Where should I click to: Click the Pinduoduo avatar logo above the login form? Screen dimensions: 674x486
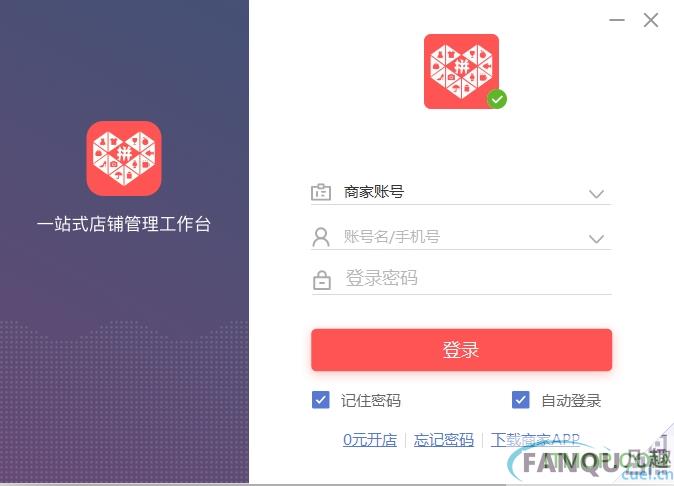pyautogui.click(x=461, y=71)
